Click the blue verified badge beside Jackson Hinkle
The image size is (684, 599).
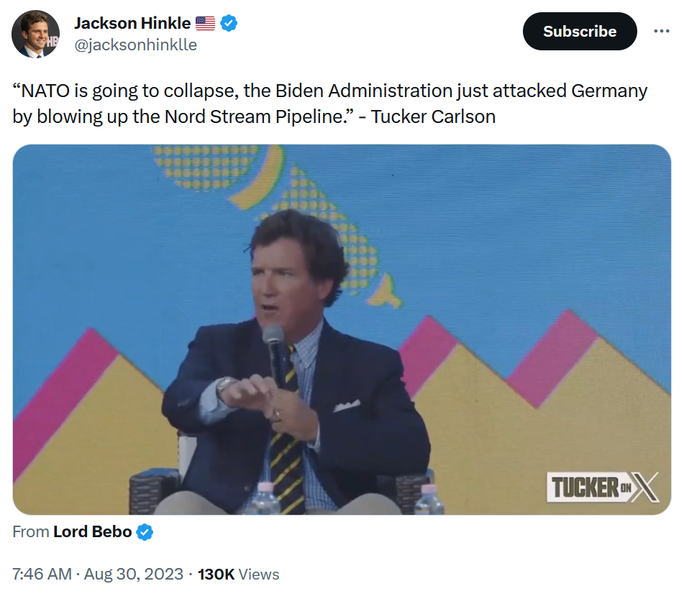point(229,23)
